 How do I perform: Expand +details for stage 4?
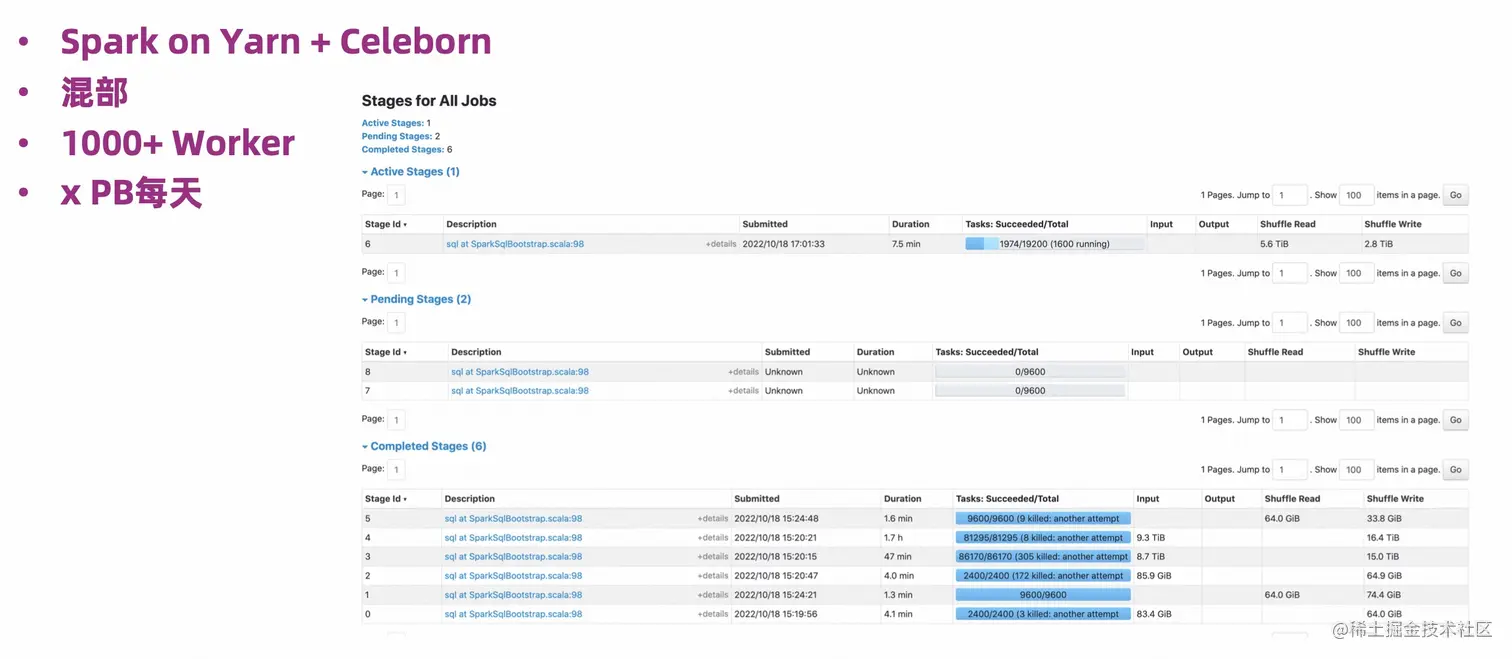tap(713, 538)
